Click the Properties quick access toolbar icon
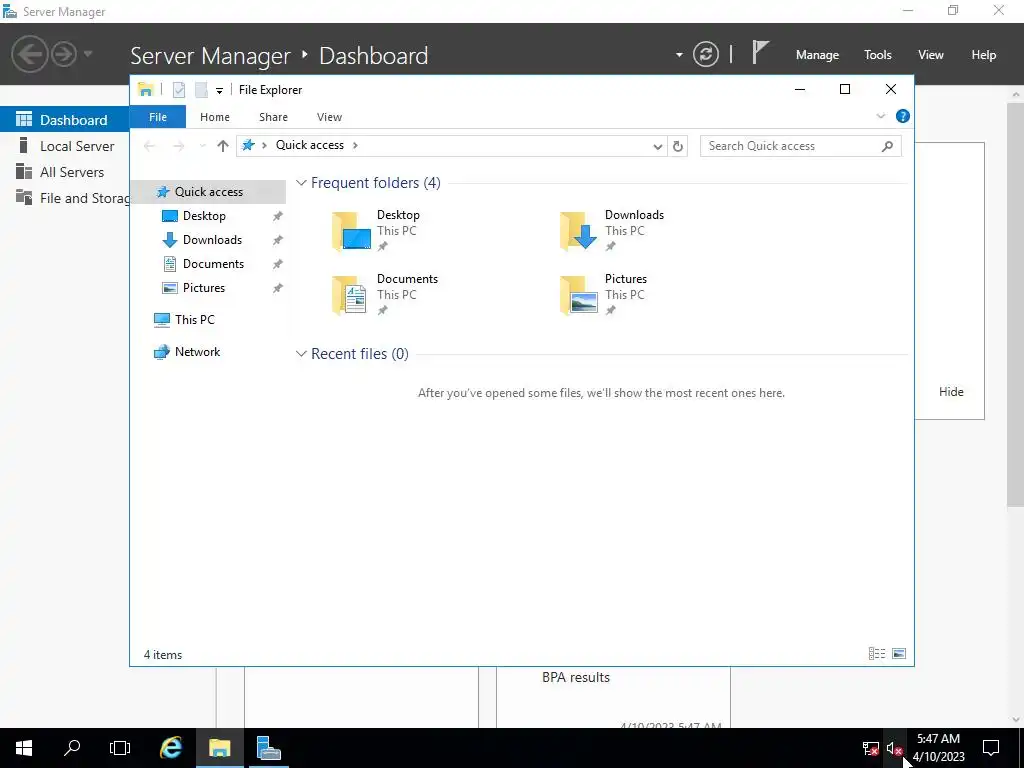 pos(178,90)
